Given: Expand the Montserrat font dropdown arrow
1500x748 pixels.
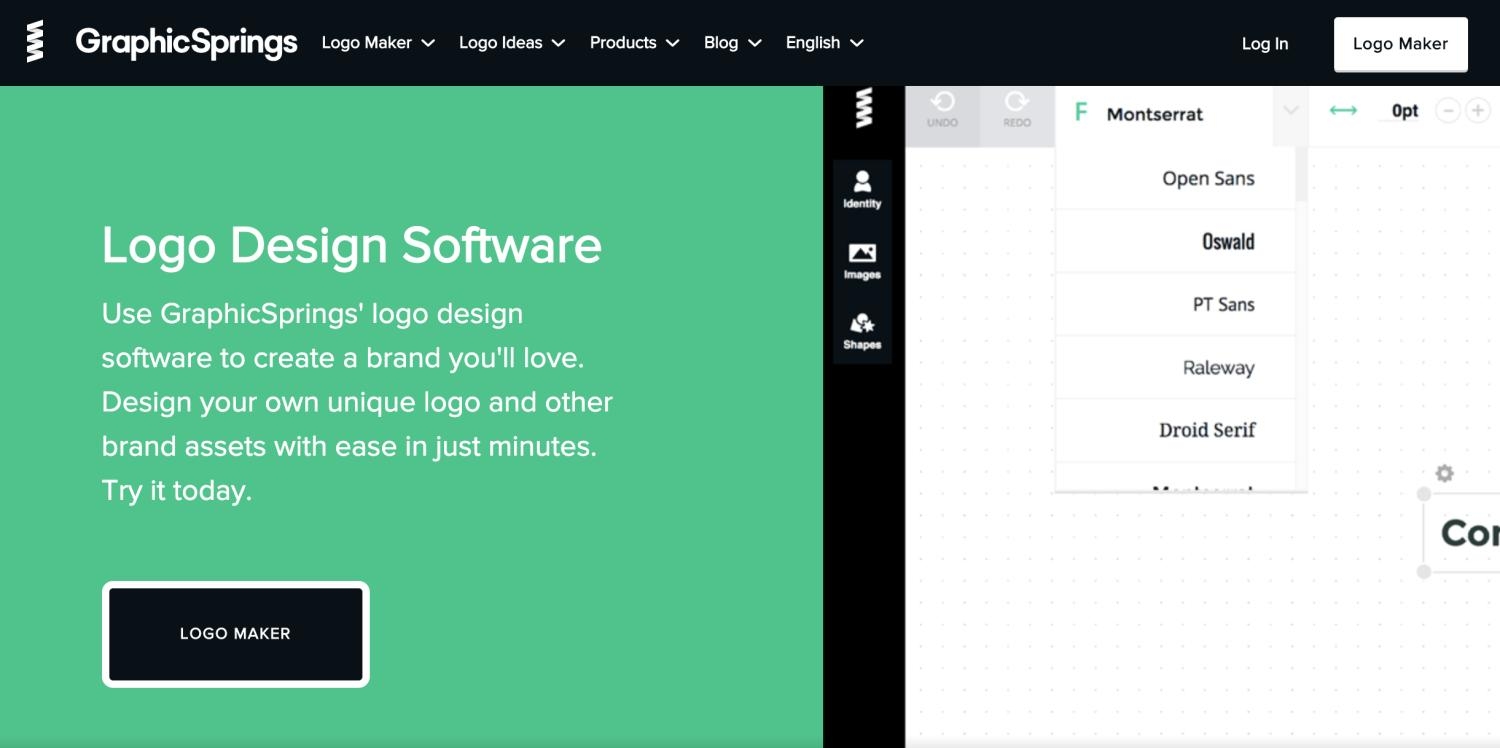Looking at the screenshot, I should pyautogui.click(x=1291, y=111).
